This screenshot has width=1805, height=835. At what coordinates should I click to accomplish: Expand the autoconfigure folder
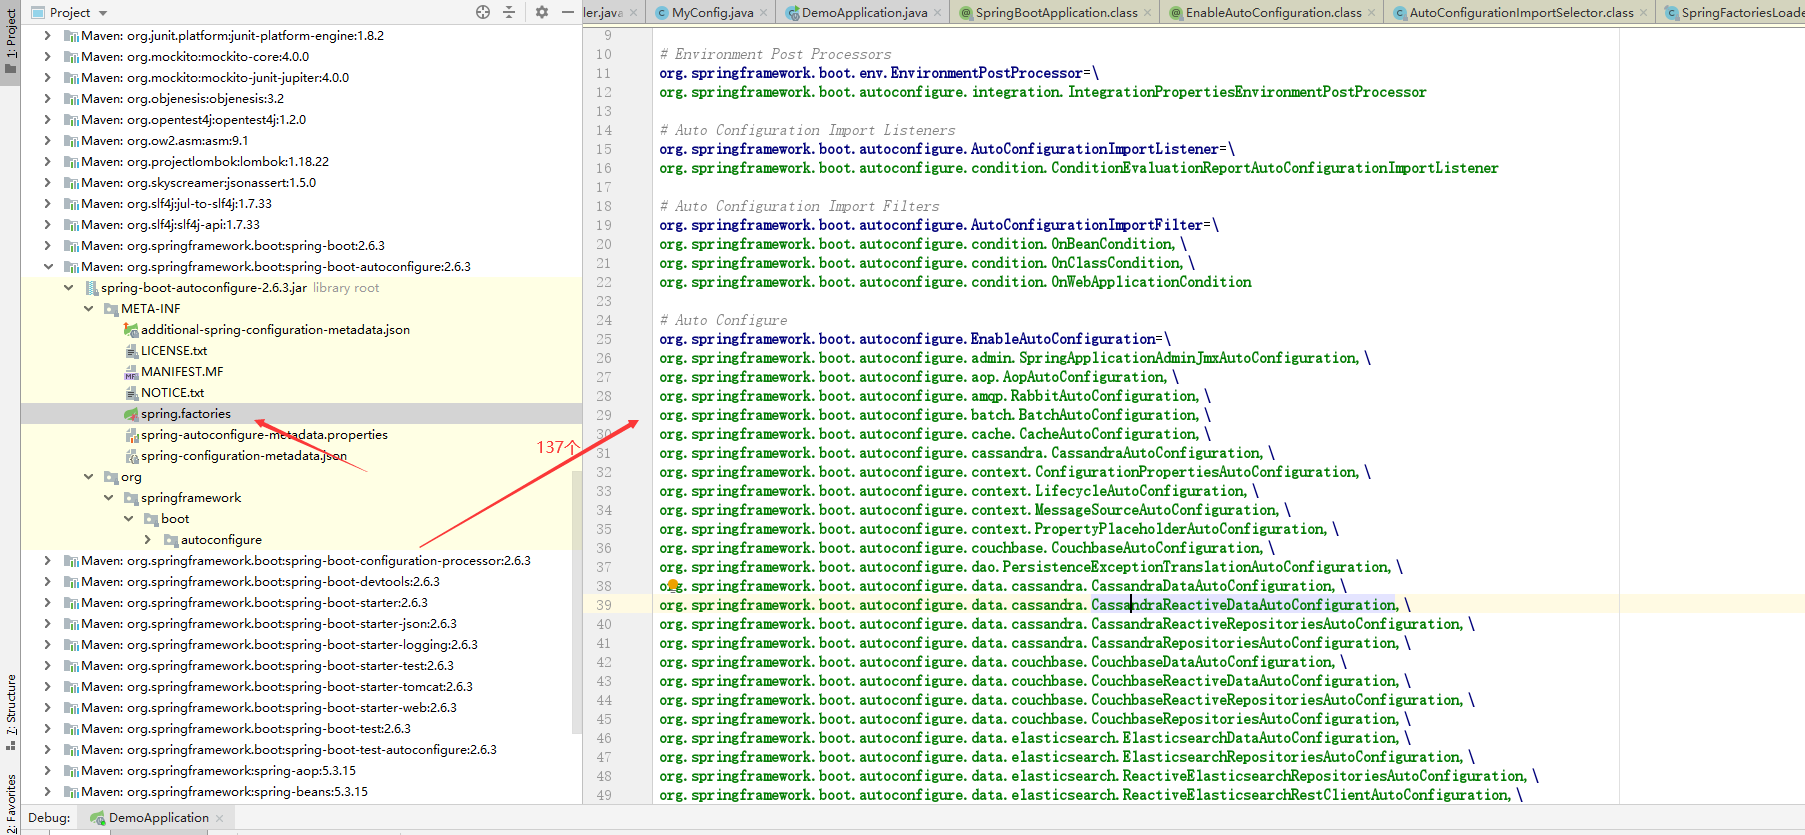point(148,539)
